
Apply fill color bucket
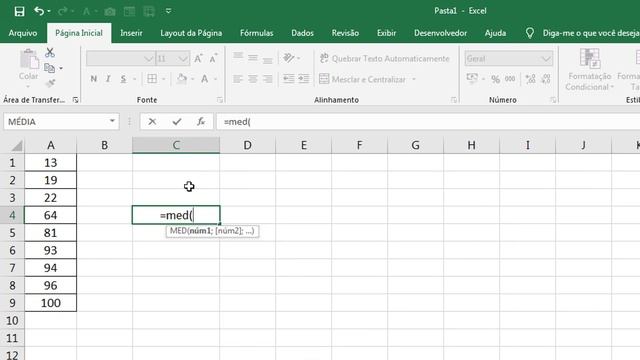click(x=182, y=79)
